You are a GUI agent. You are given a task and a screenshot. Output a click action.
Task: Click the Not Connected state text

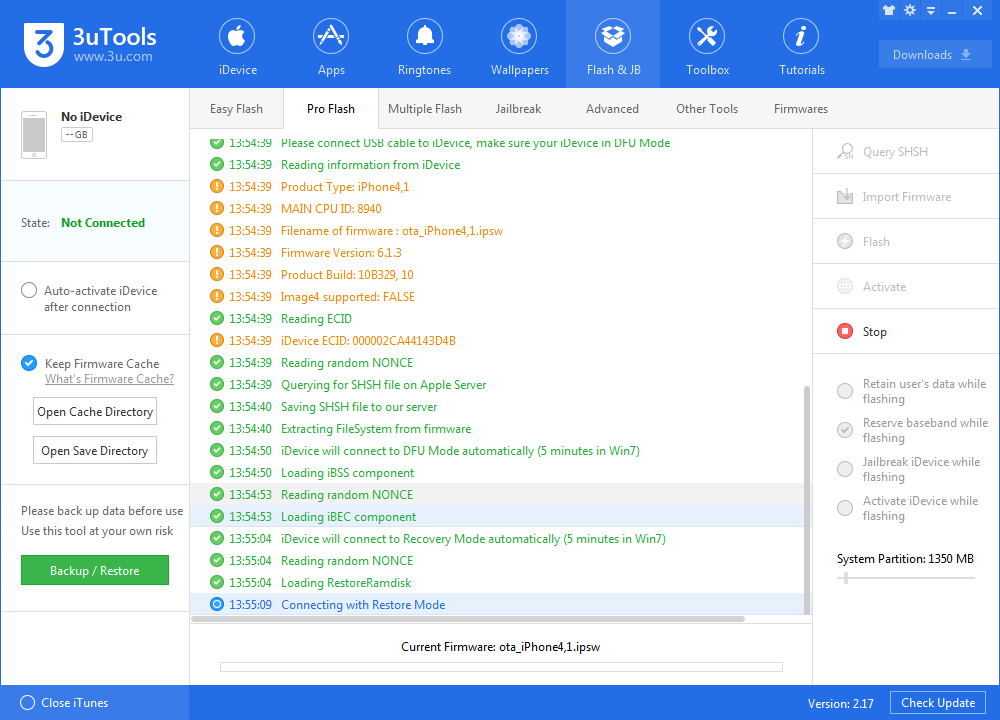(103, 223)
